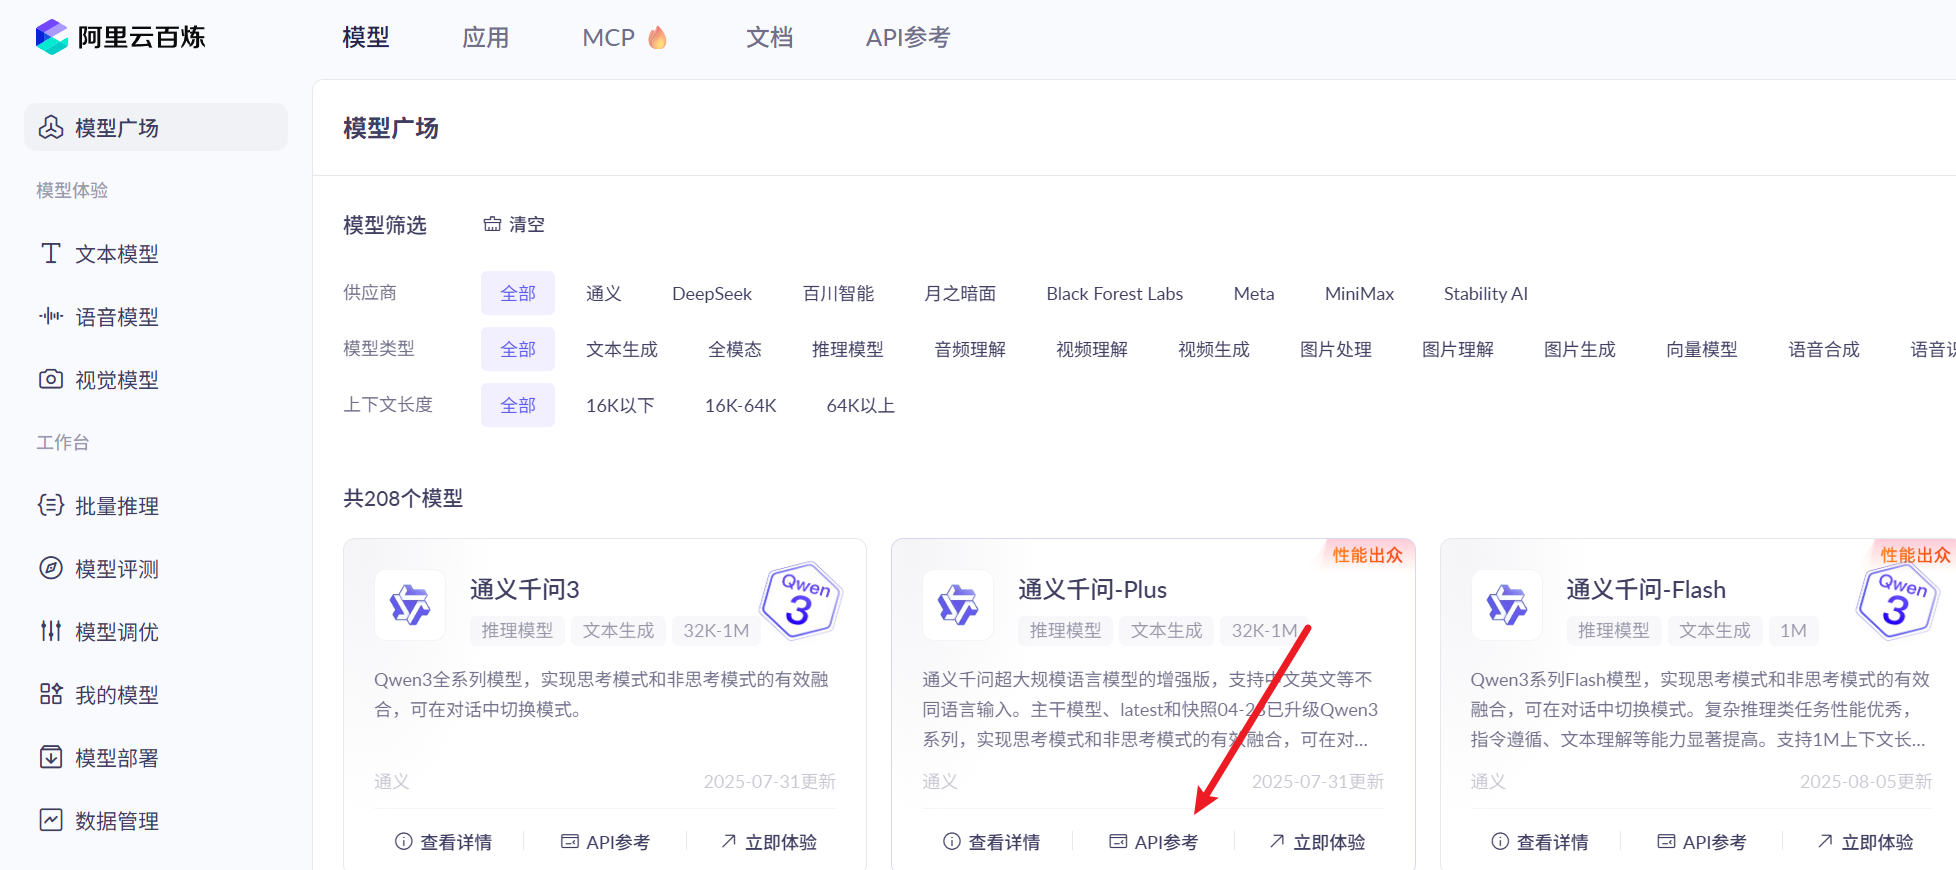Filter supplier by 百川智能

click(839, 293)
